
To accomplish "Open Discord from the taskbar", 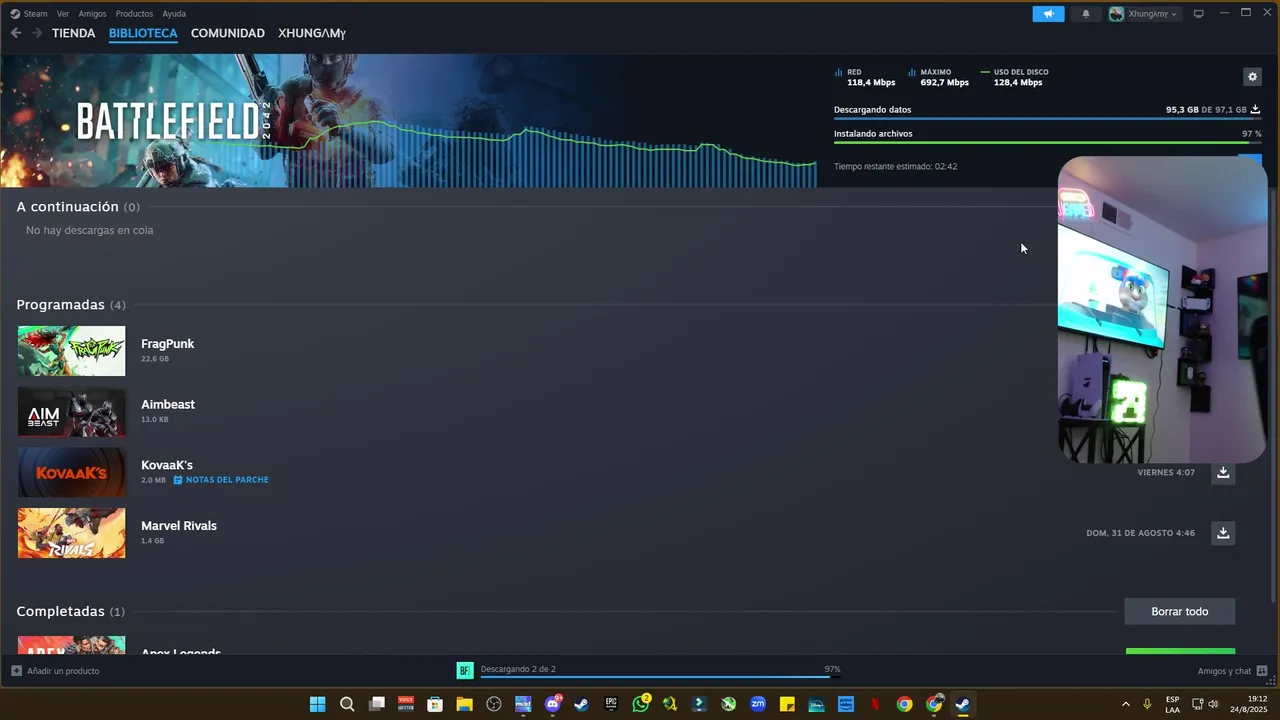I will tap(553, 704).
